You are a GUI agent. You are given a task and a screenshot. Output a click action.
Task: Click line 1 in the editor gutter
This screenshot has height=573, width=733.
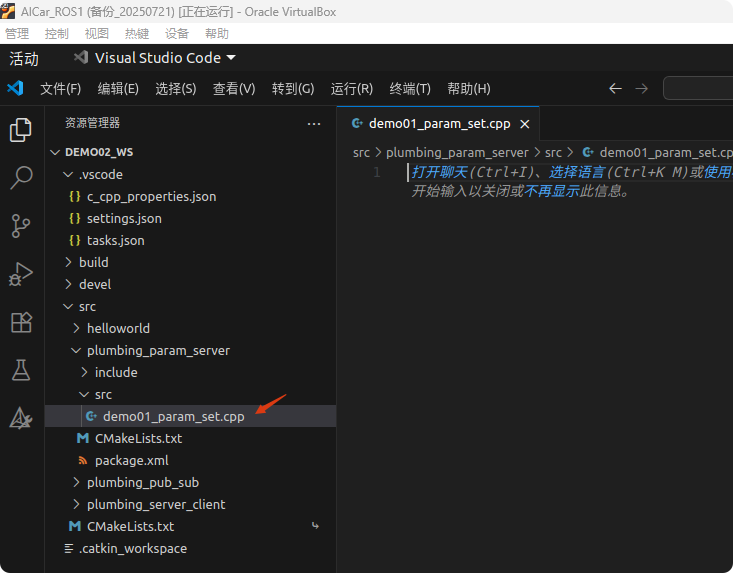[x=377, y=172]
